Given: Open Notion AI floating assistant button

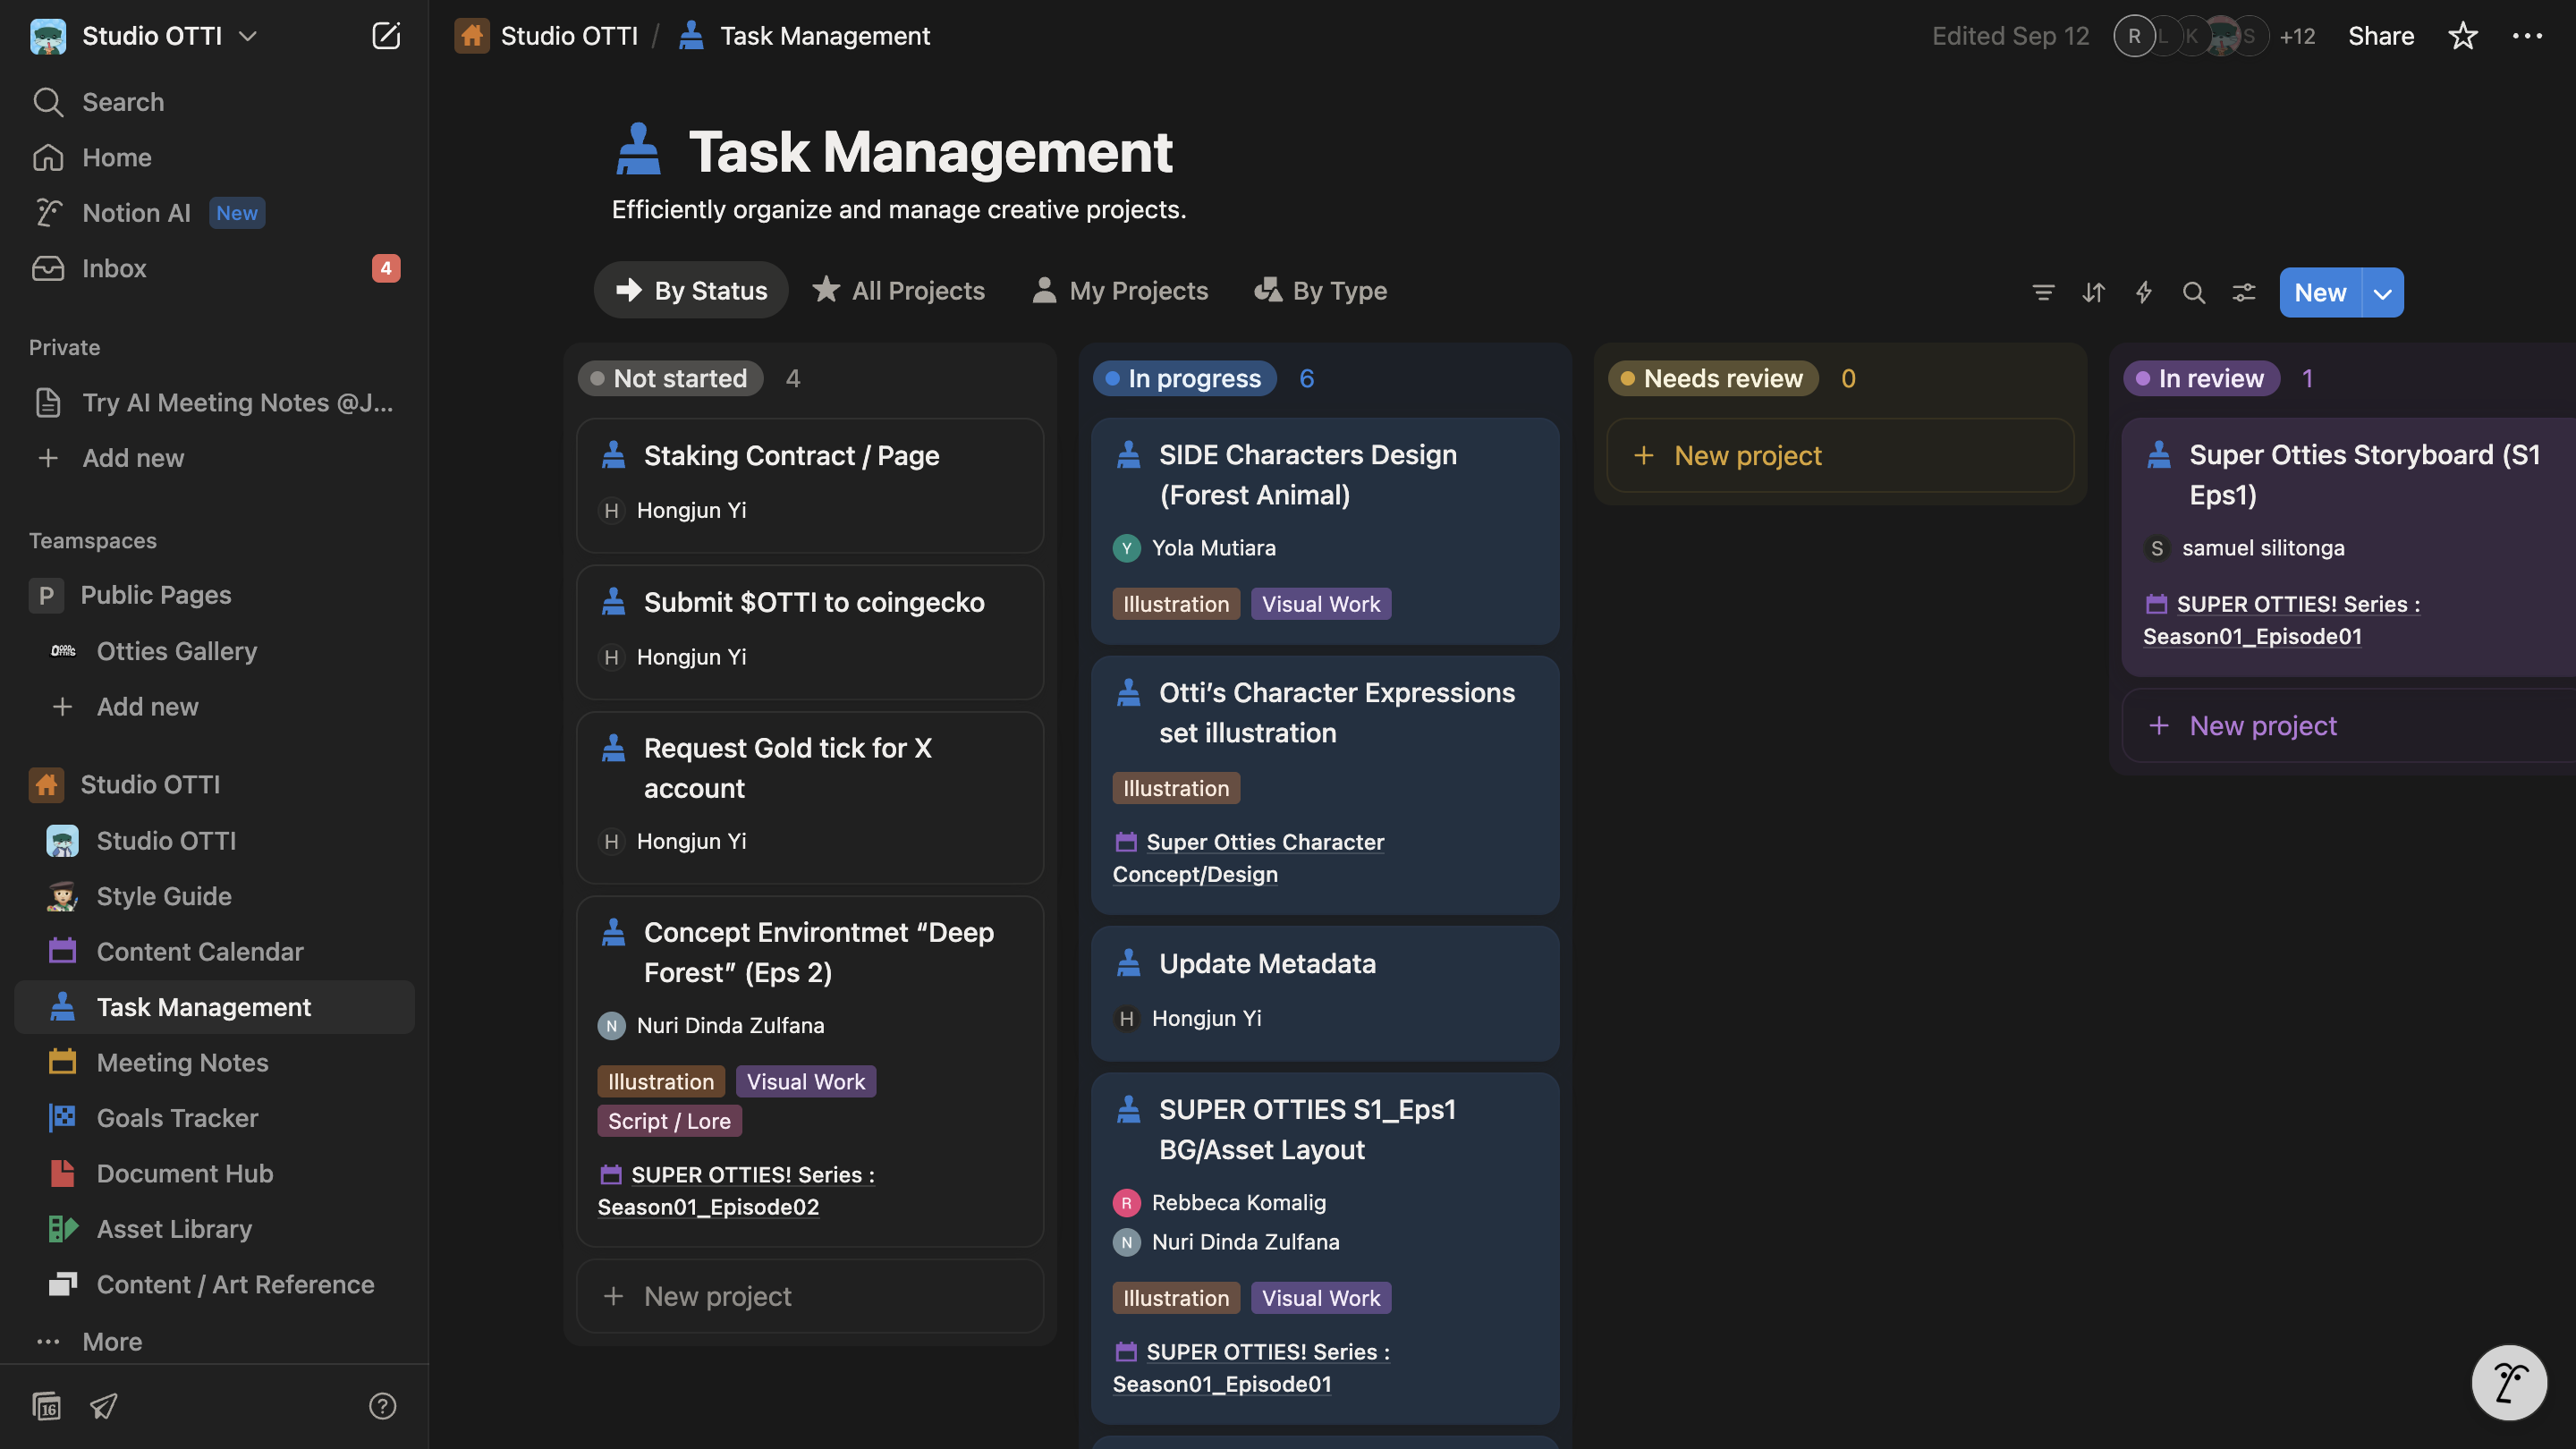Looking at the screenshot, I should (2509, 1383).
